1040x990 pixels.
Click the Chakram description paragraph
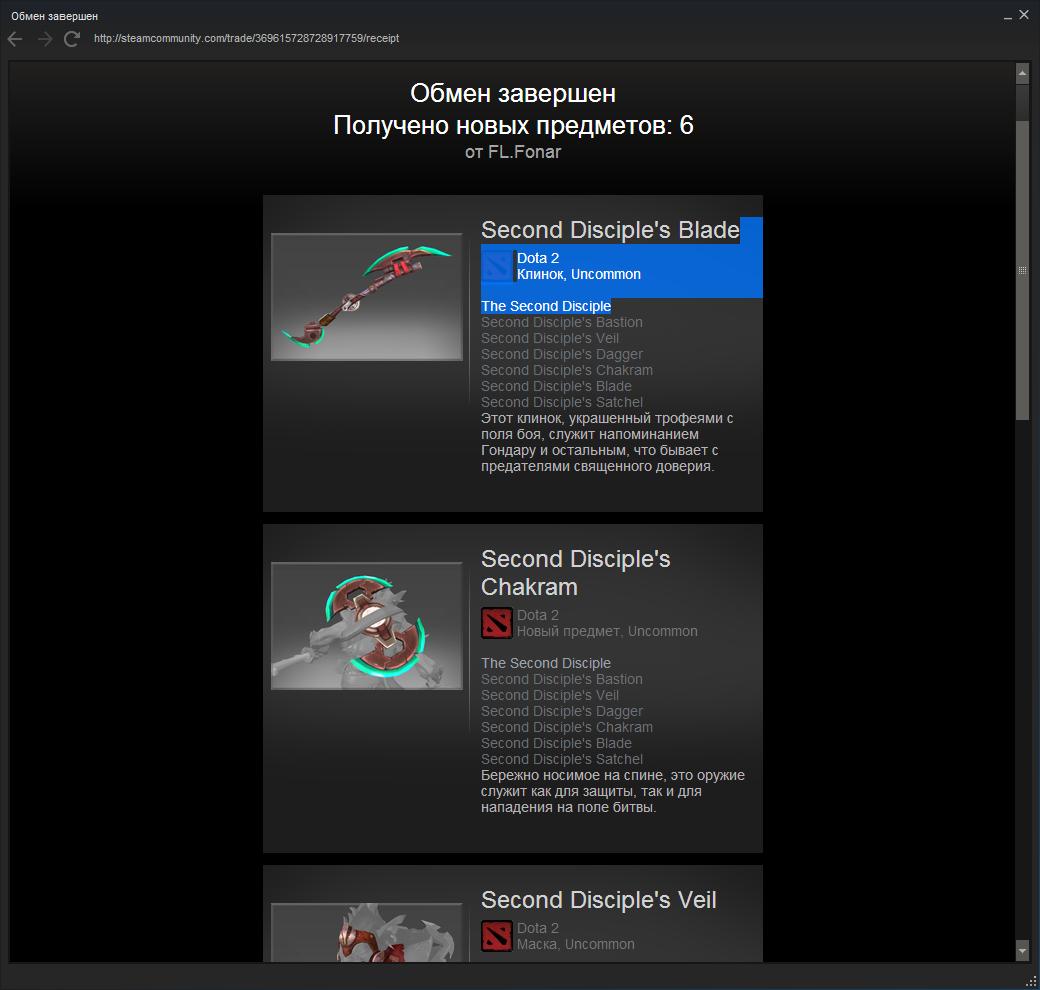coord(613,791)
